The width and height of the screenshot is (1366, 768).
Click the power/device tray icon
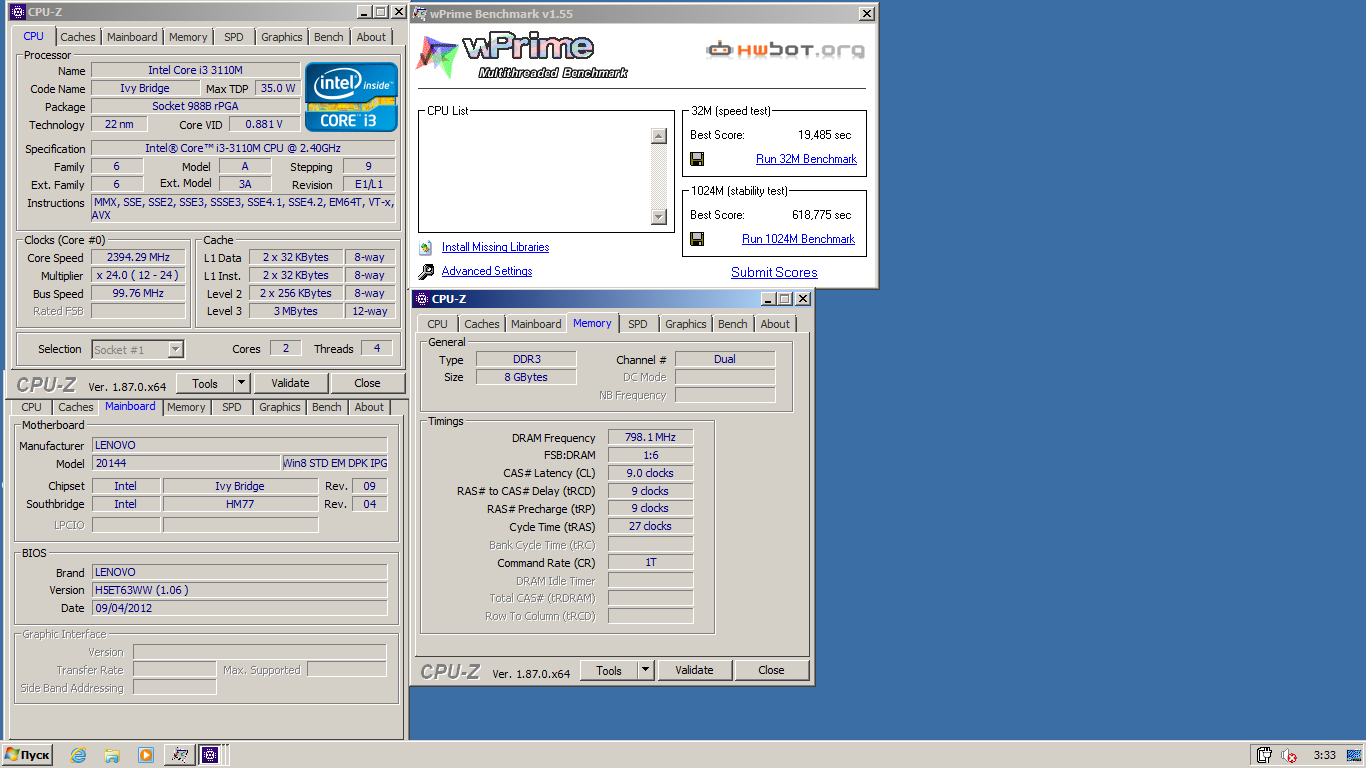pos(1264,756)
